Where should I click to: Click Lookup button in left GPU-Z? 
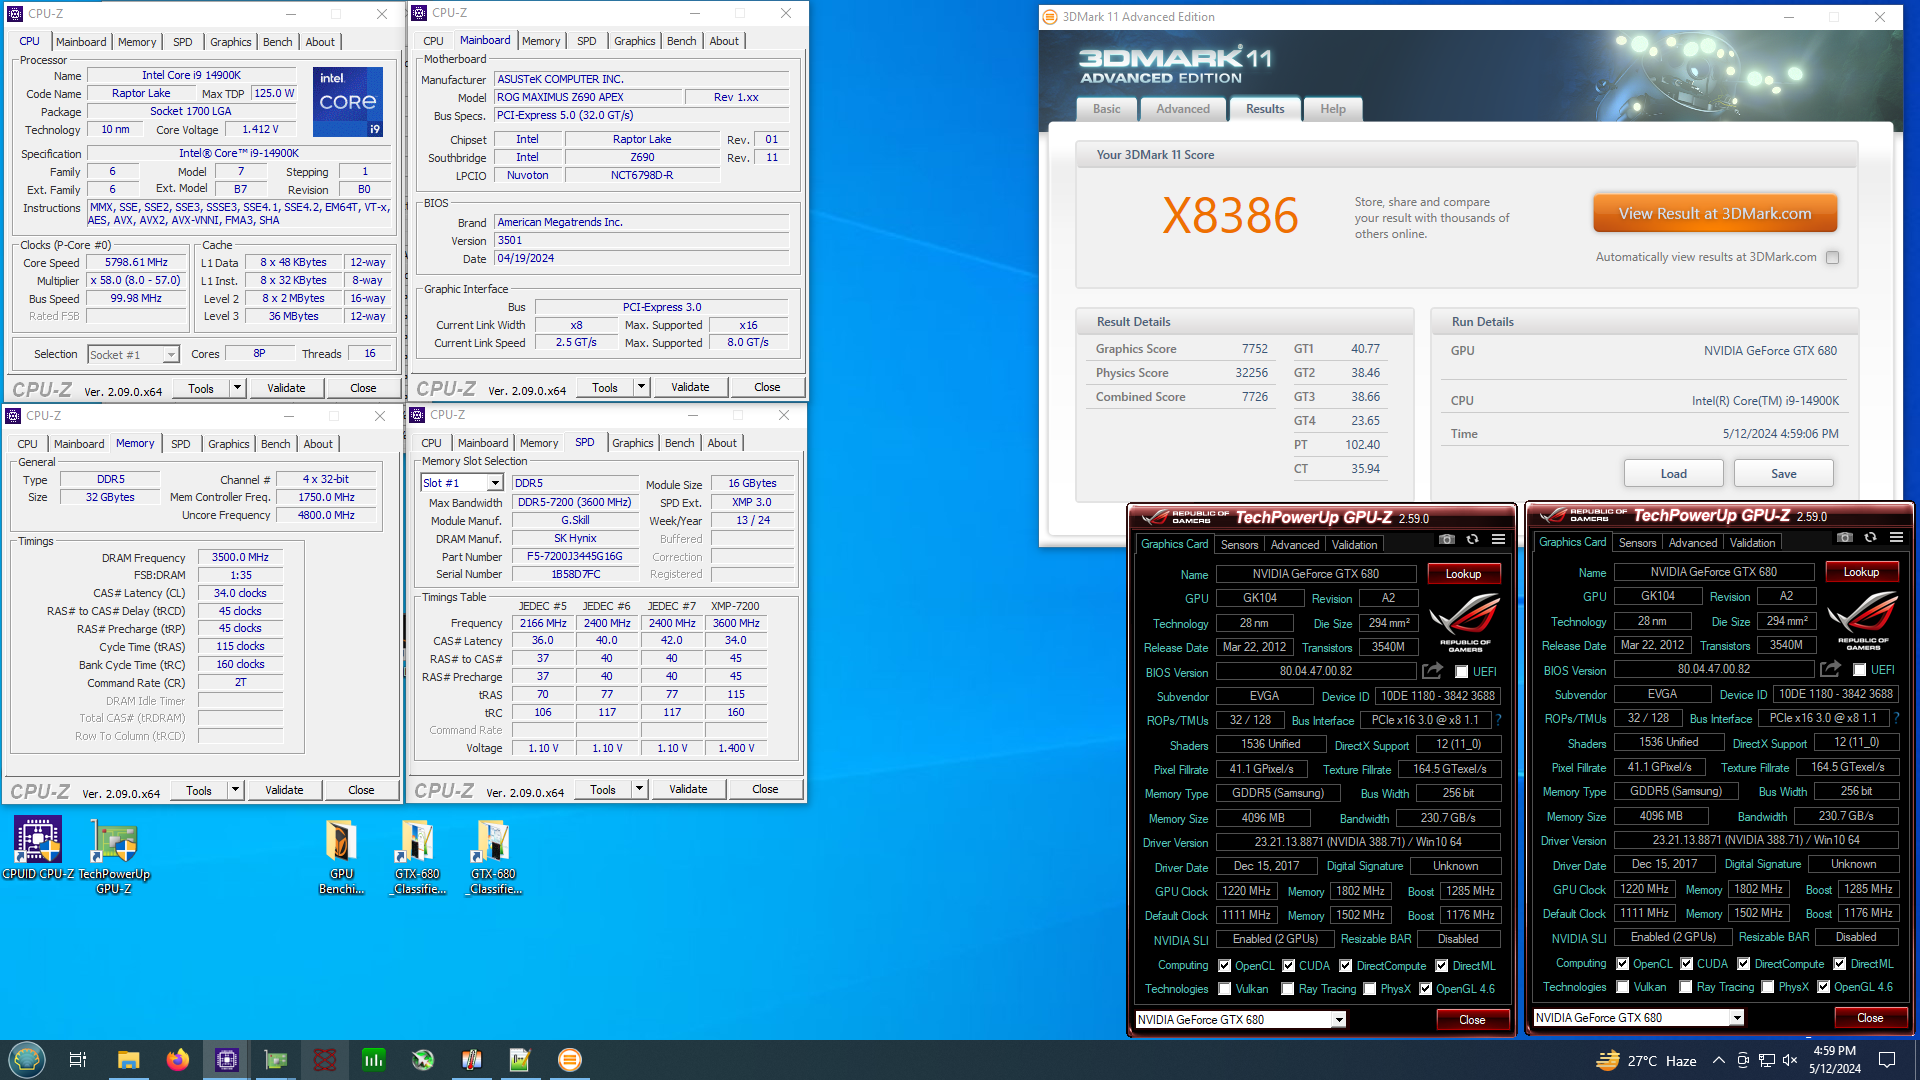point(1463,574)
